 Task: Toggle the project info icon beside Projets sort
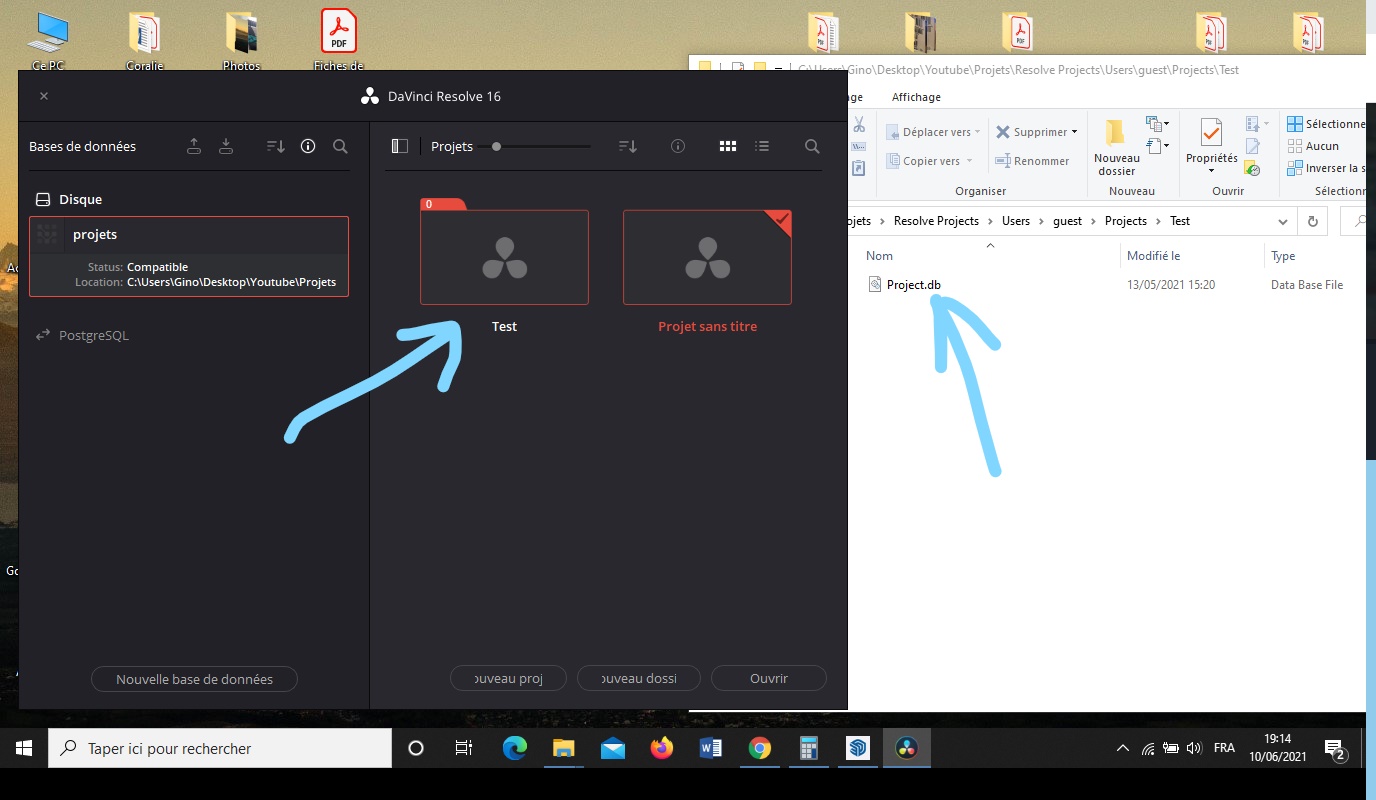pyautogui.click(x=678, y=146)
